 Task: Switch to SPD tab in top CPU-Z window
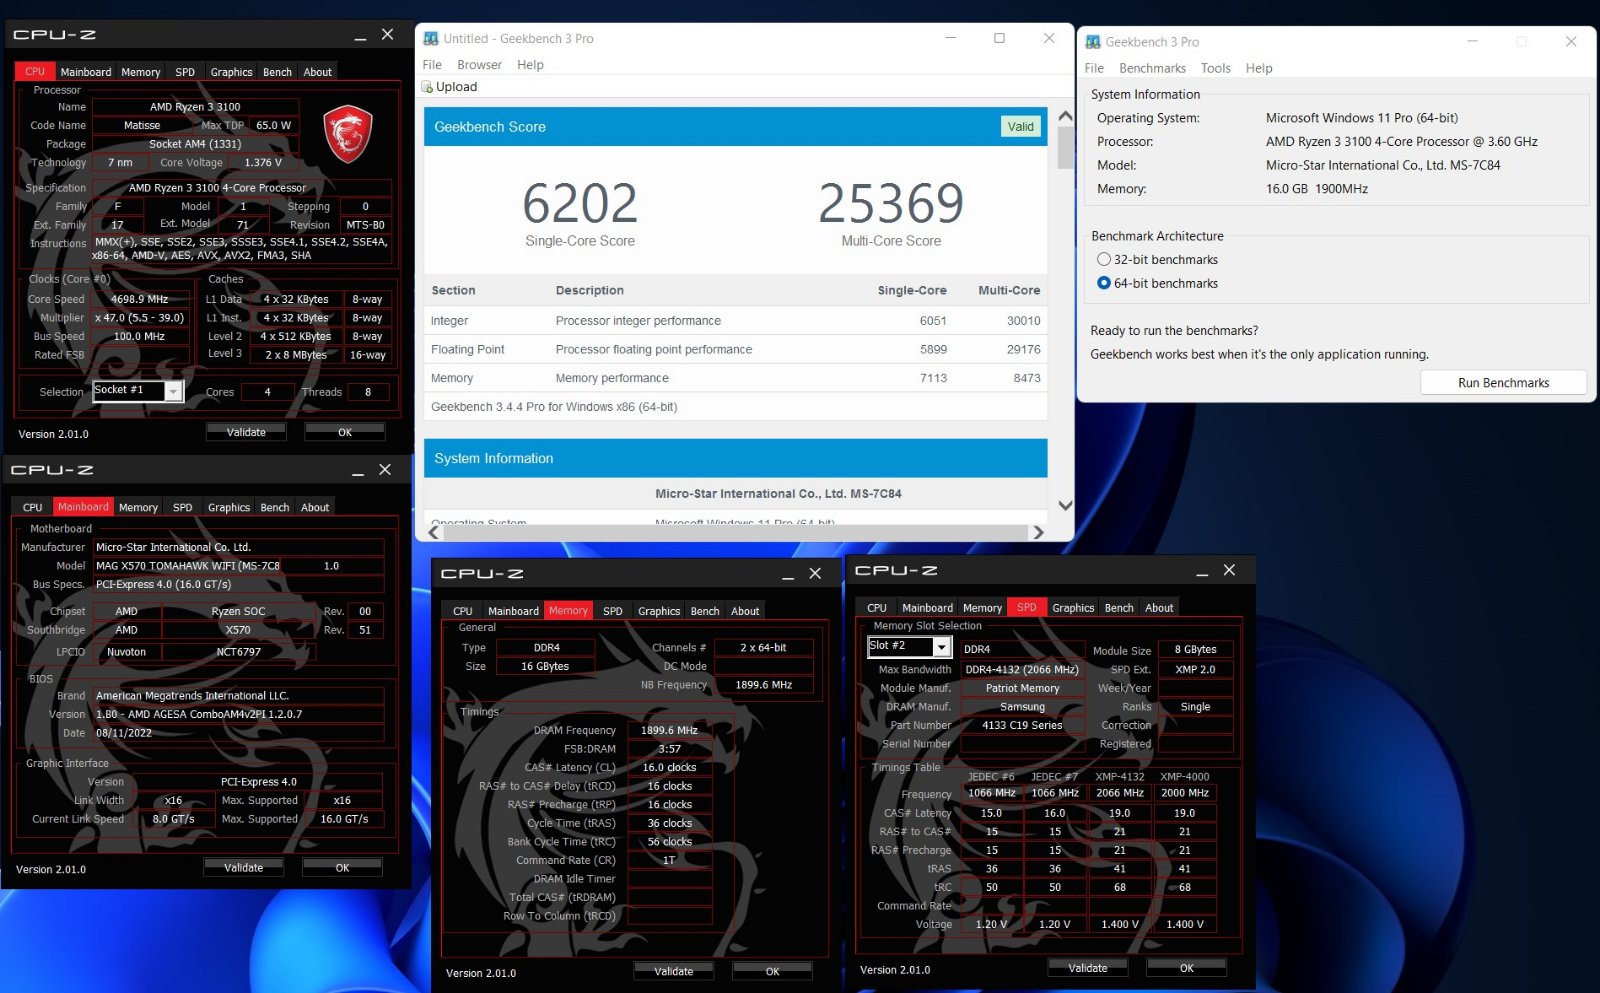(x=185, y=72)
